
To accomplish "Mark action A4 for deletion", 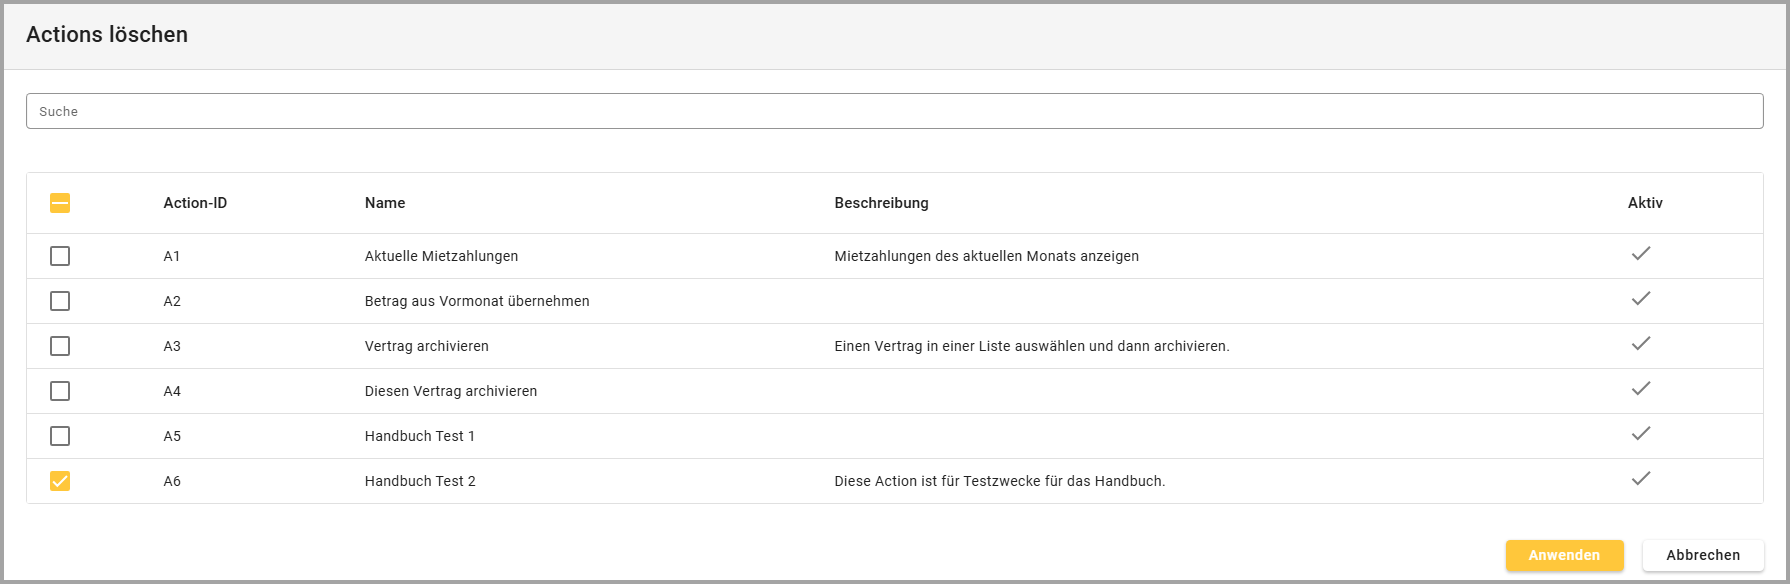I will pyautogui.click(x=60, y=391).
